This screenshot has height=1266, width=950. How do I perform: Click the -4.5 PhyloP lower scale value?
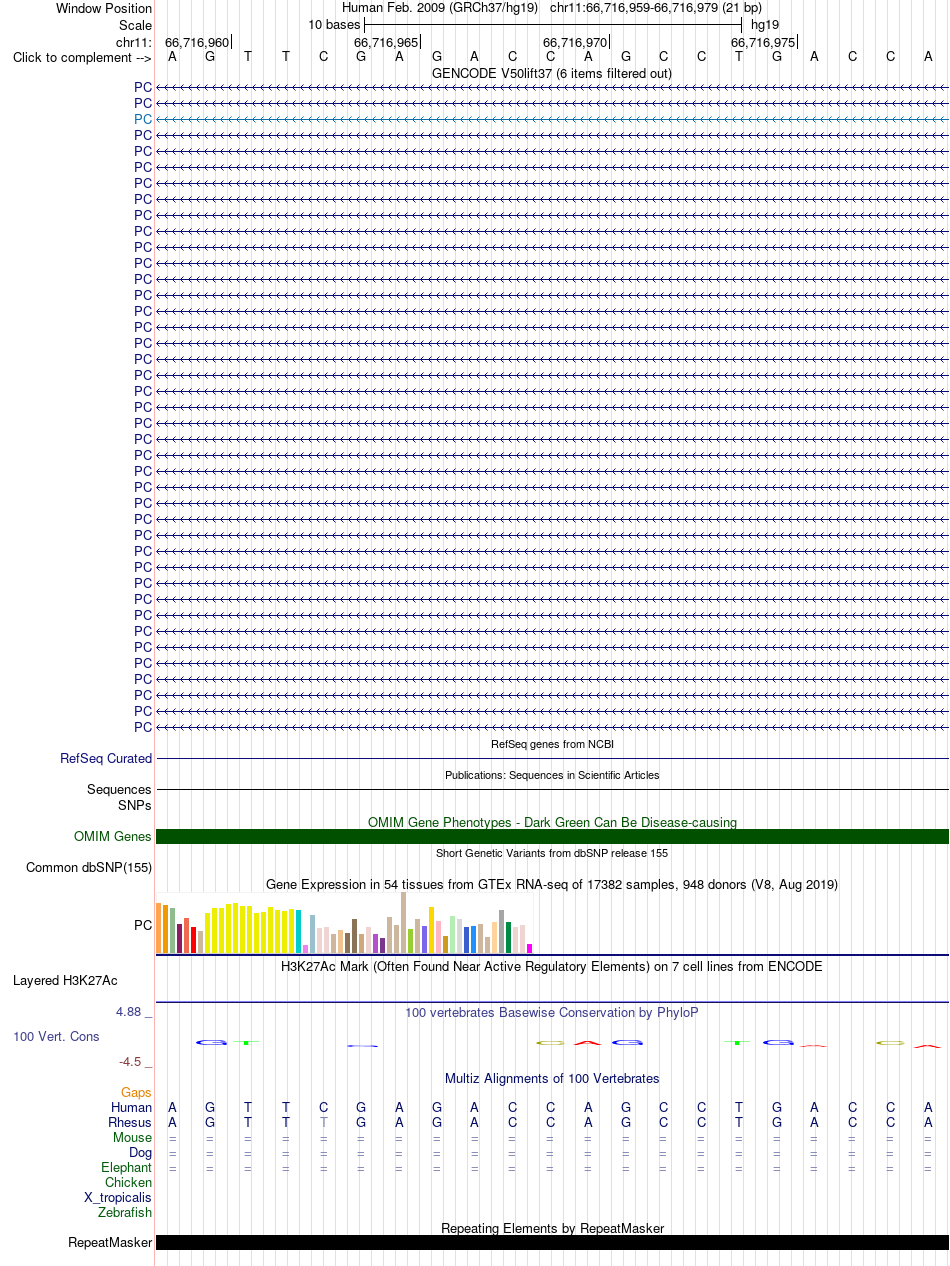[135, 1062]
